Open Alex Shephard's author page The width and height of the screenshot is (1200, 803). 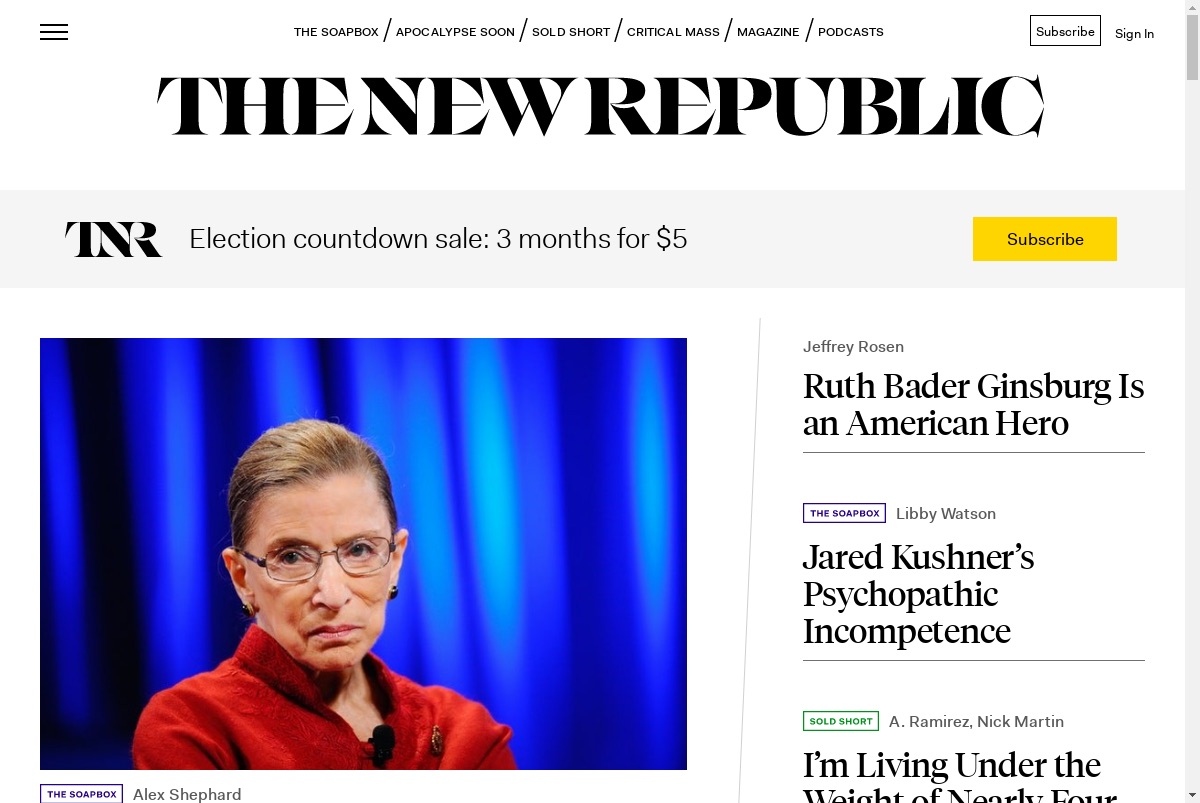point(187,794)
